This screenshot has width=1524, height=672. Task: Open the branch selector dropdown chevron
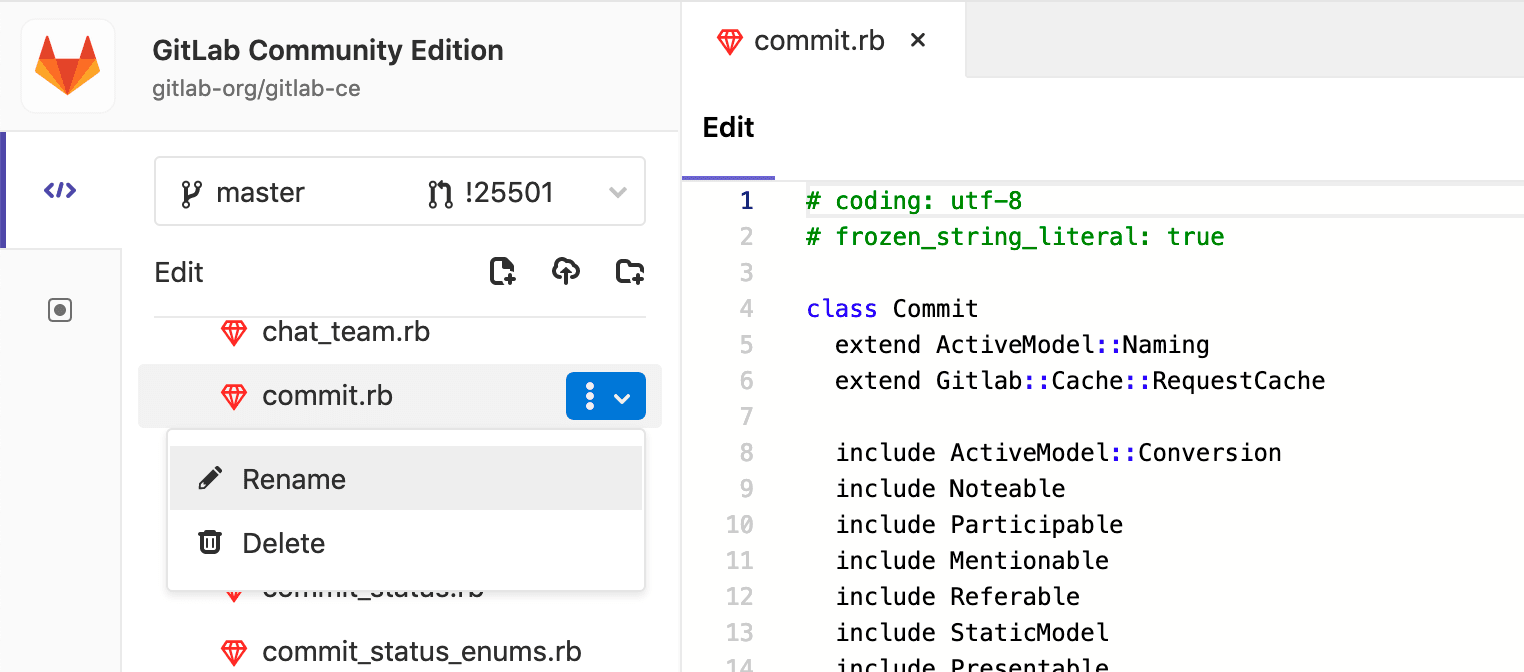click(618, 191)
